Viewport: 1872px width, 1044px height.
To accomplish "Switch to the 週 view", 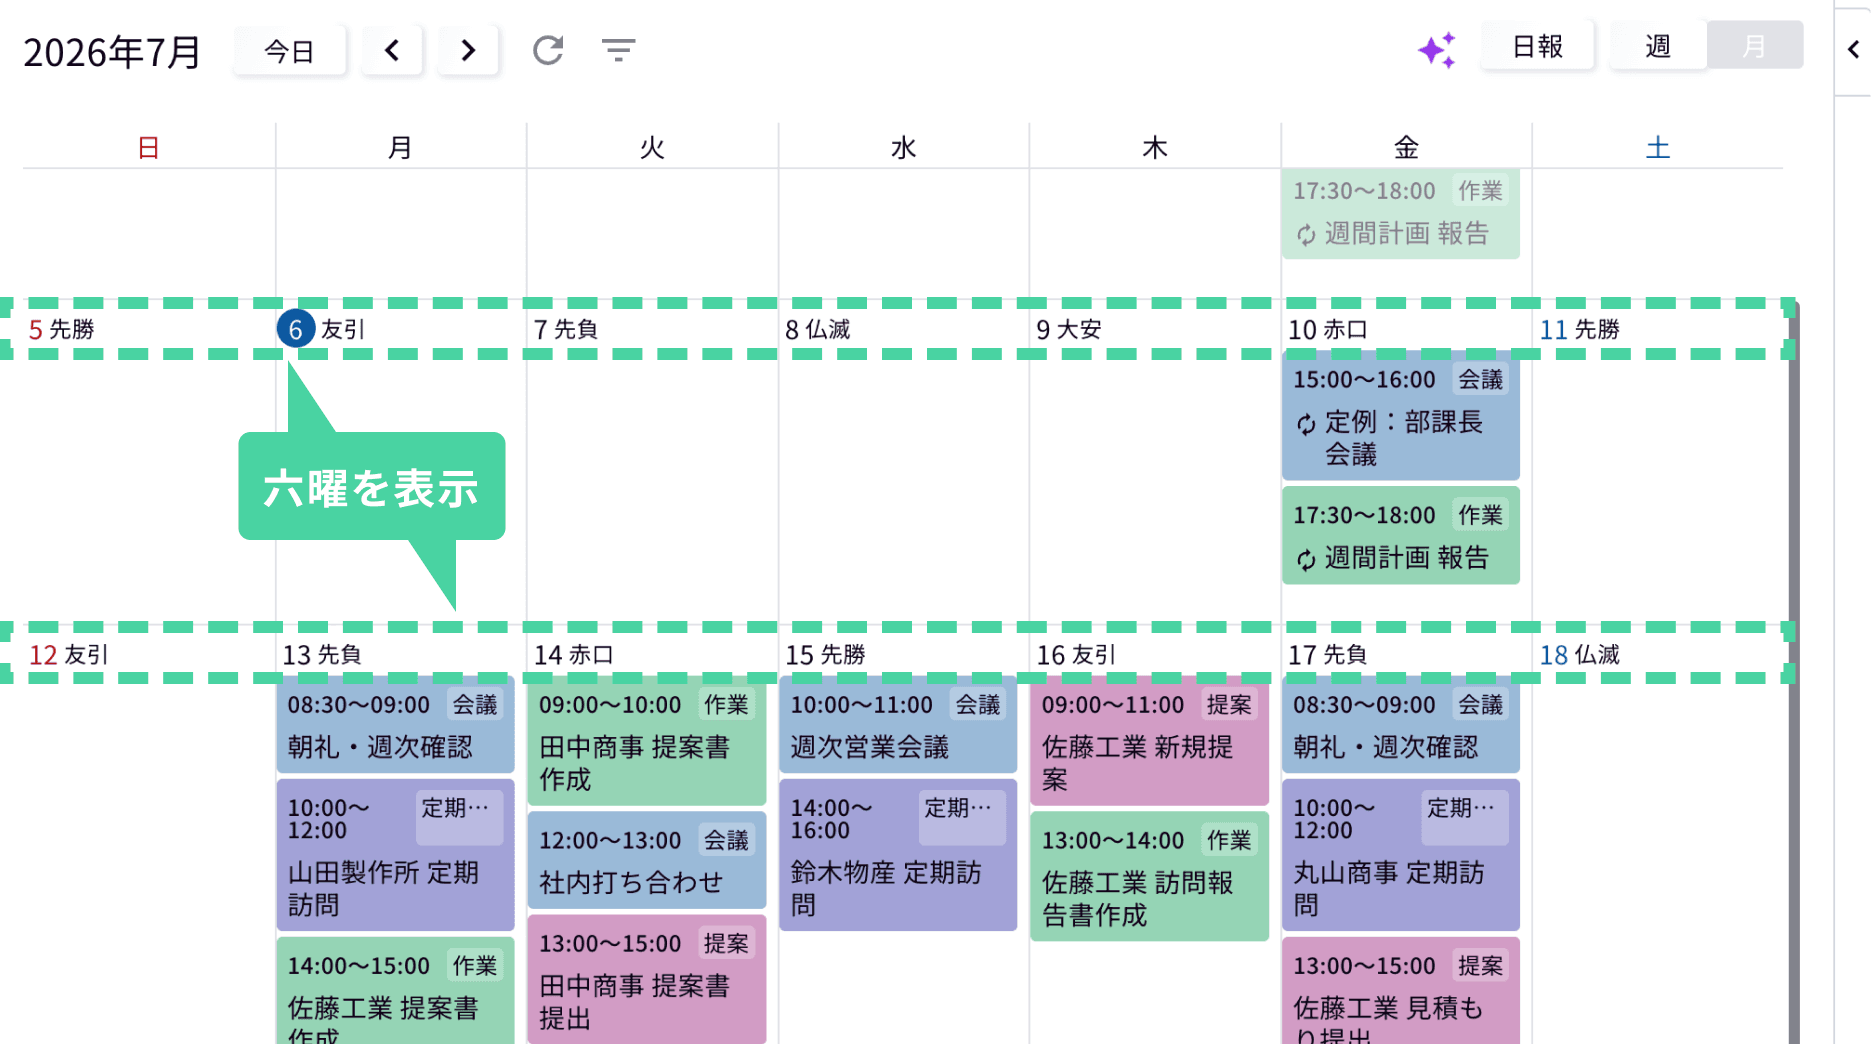I will pyautogui.click(x=1657, y=46).
